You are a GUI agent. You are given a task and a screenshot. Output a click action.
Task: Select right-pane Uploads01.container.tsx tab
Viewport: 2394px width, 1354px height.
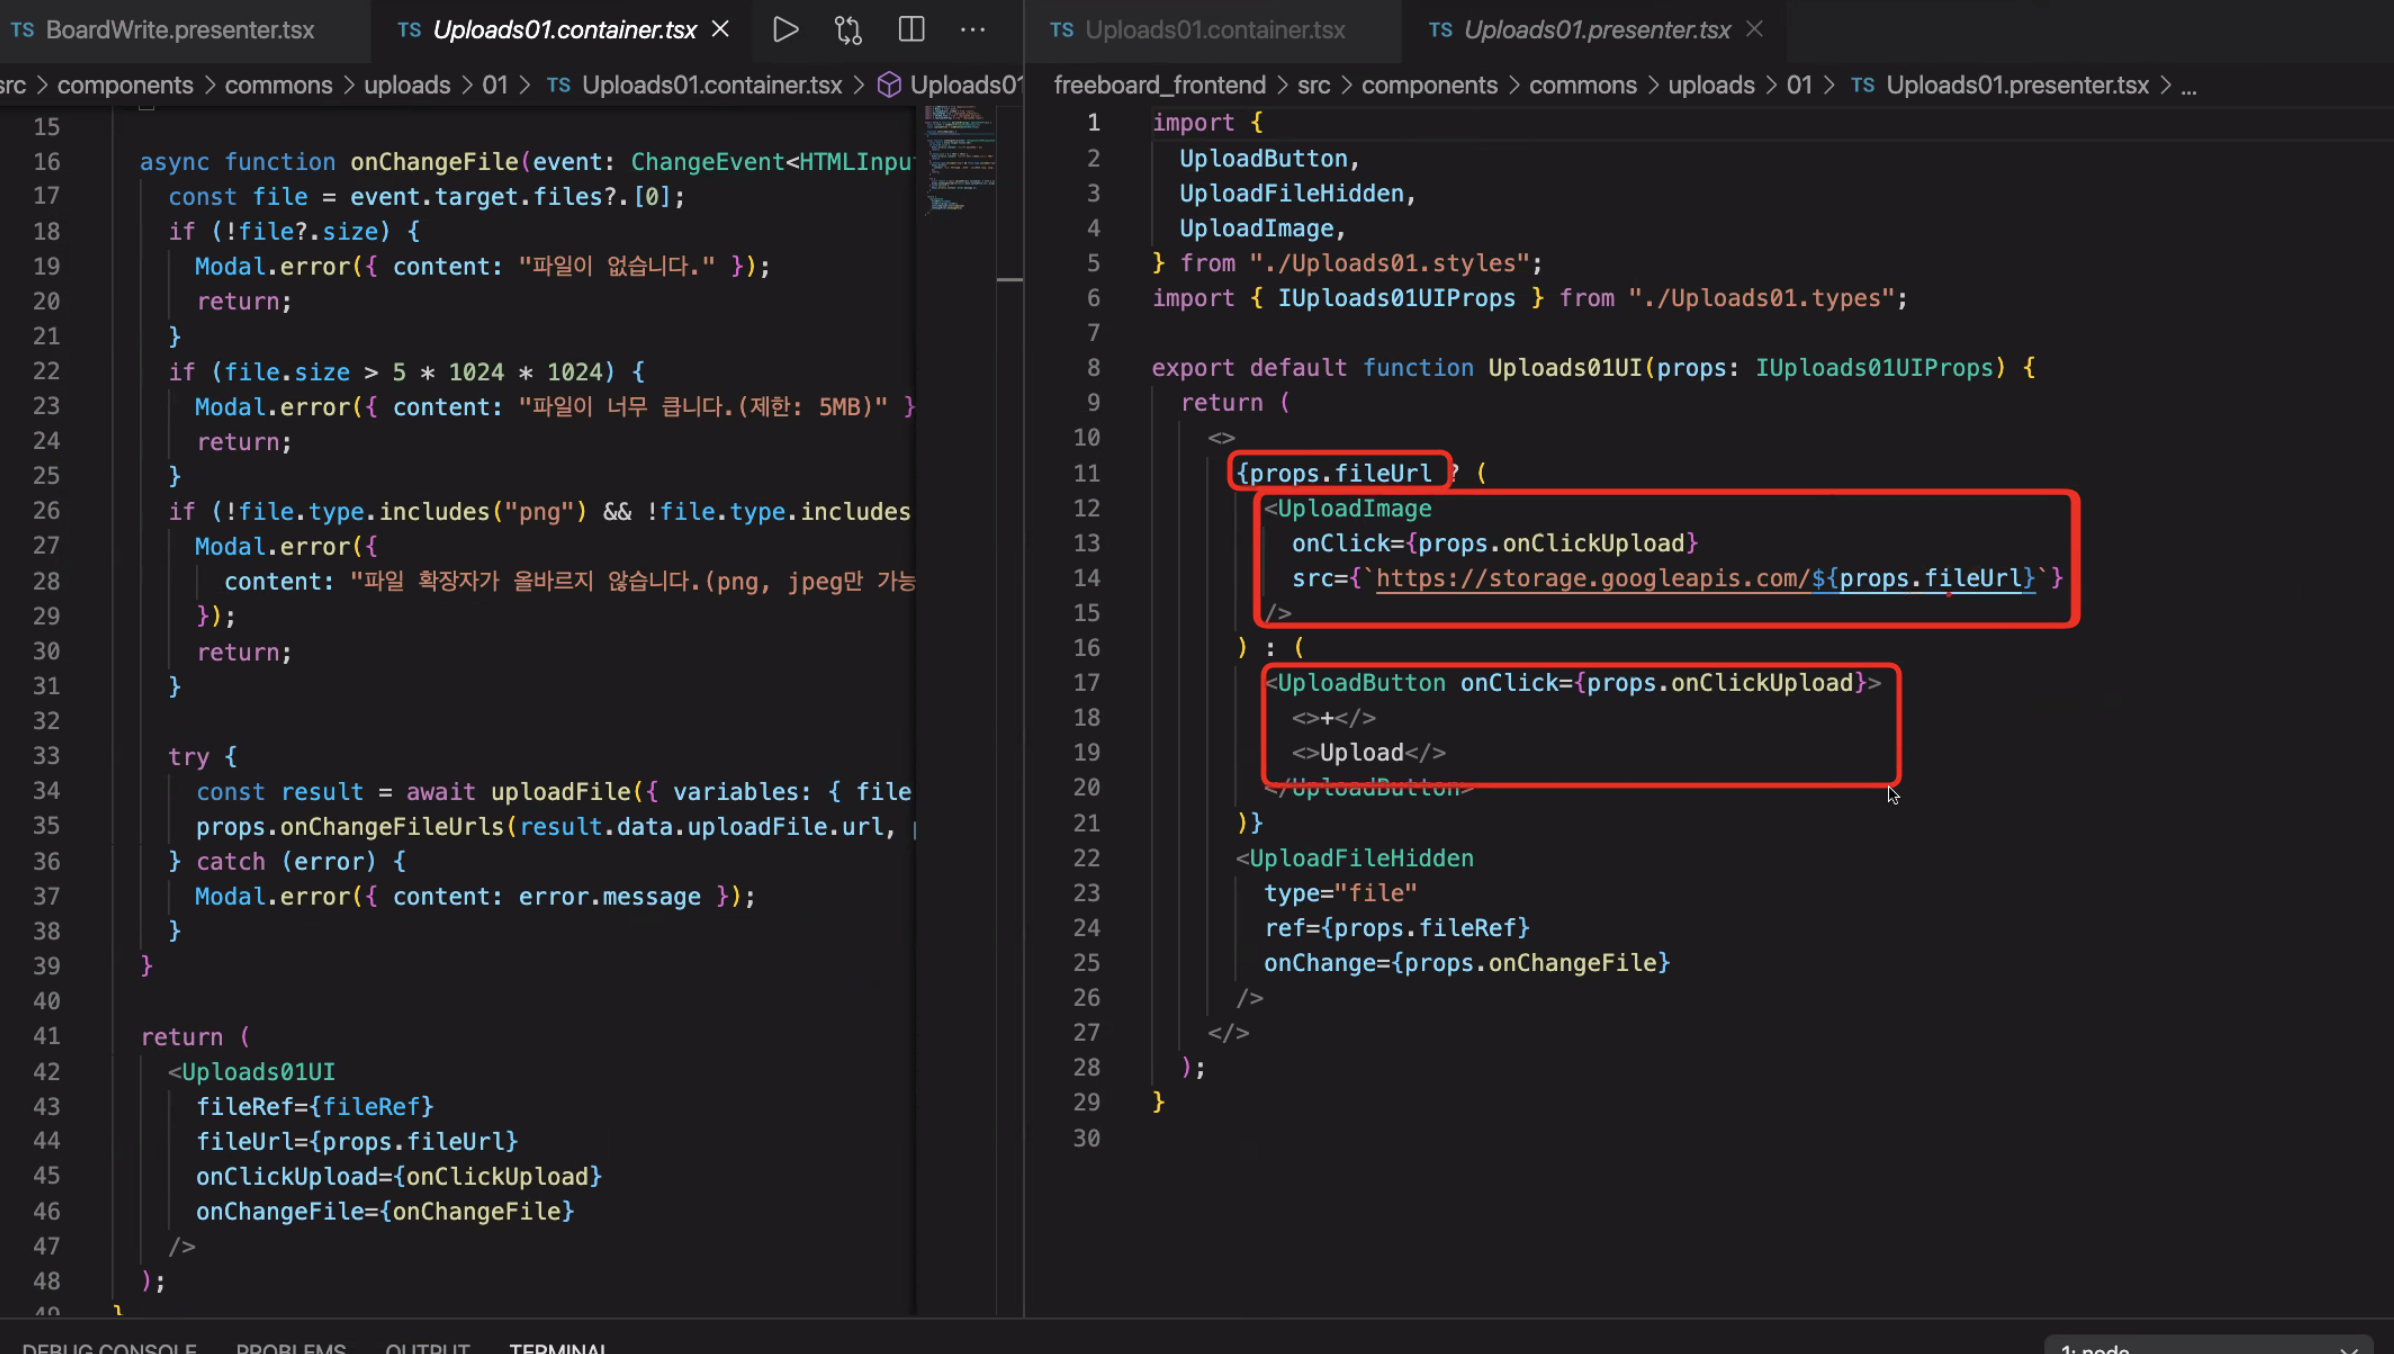tap(1214, 30)
